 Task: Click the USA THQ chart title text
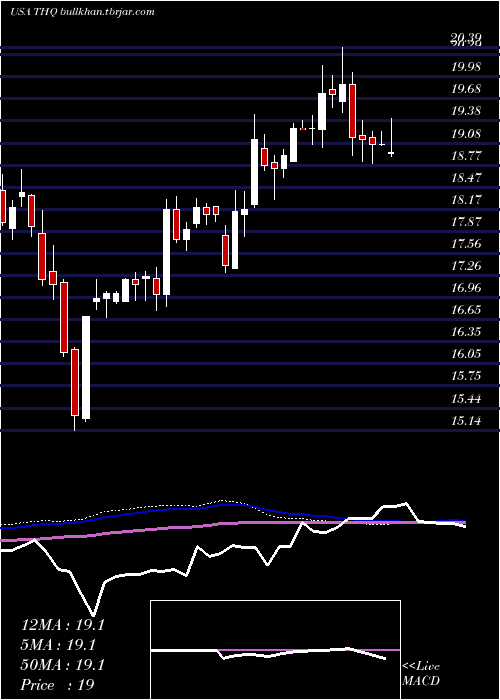(x=82, y=12)
